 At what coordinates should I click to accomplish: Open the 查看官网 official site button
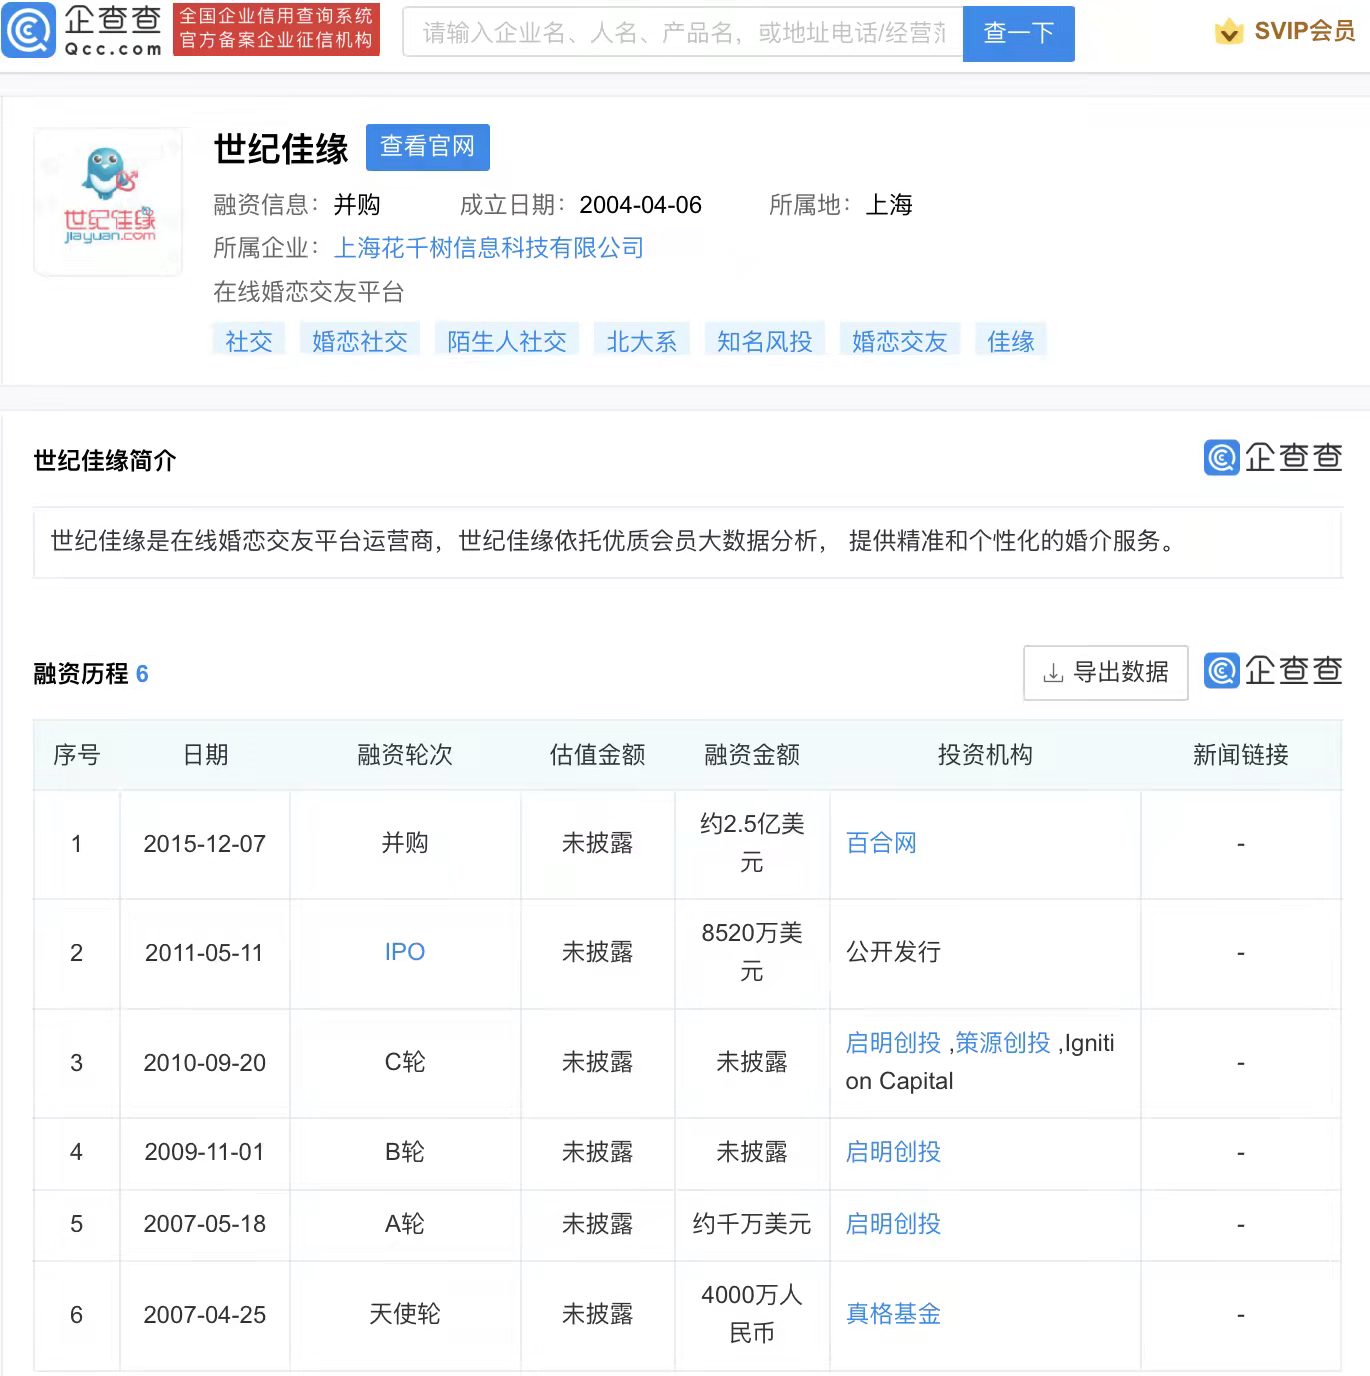(x=427, y=147)
